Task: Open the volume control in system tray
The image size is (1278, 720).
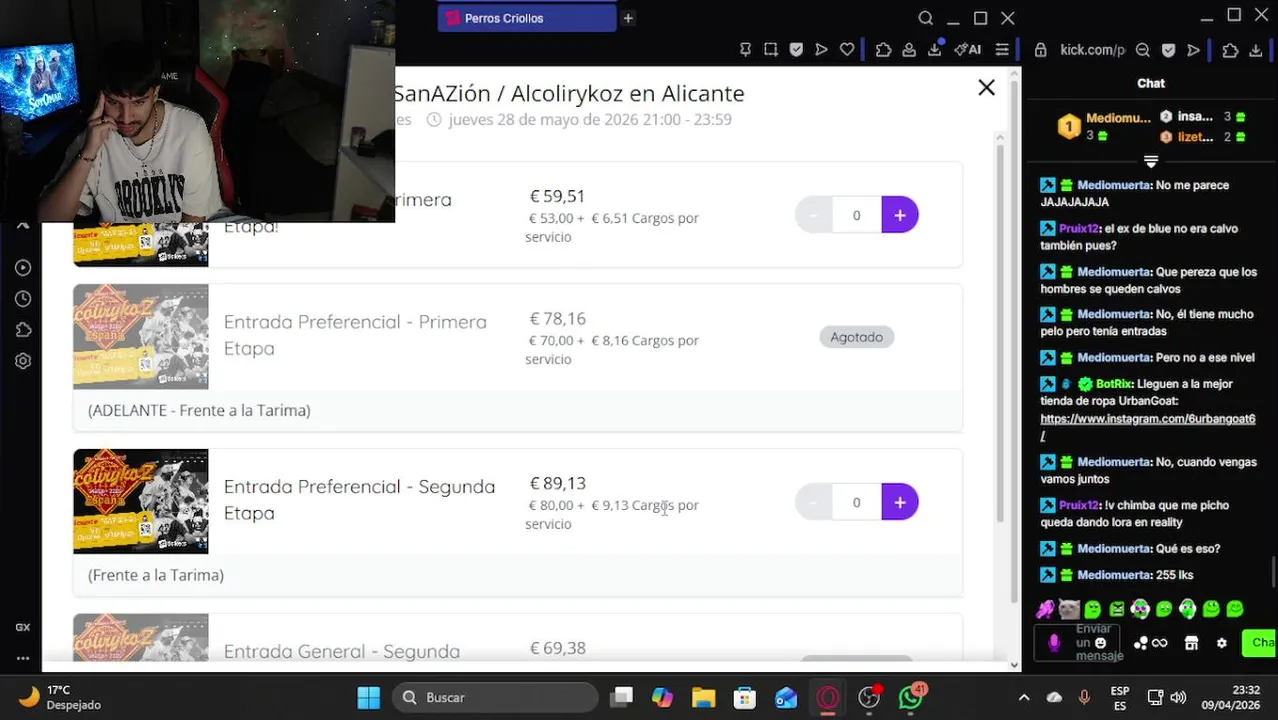Action: pyautogui.click(x=1178, y=697)
